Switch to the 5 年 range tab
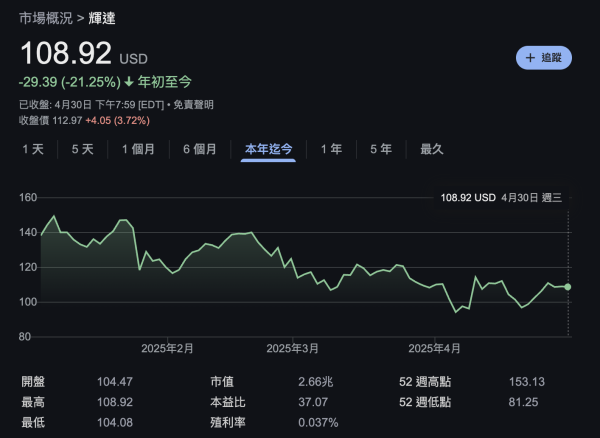The width and height of the screenshot is (600, 438). pyautogui.click(x=381, y=149)
